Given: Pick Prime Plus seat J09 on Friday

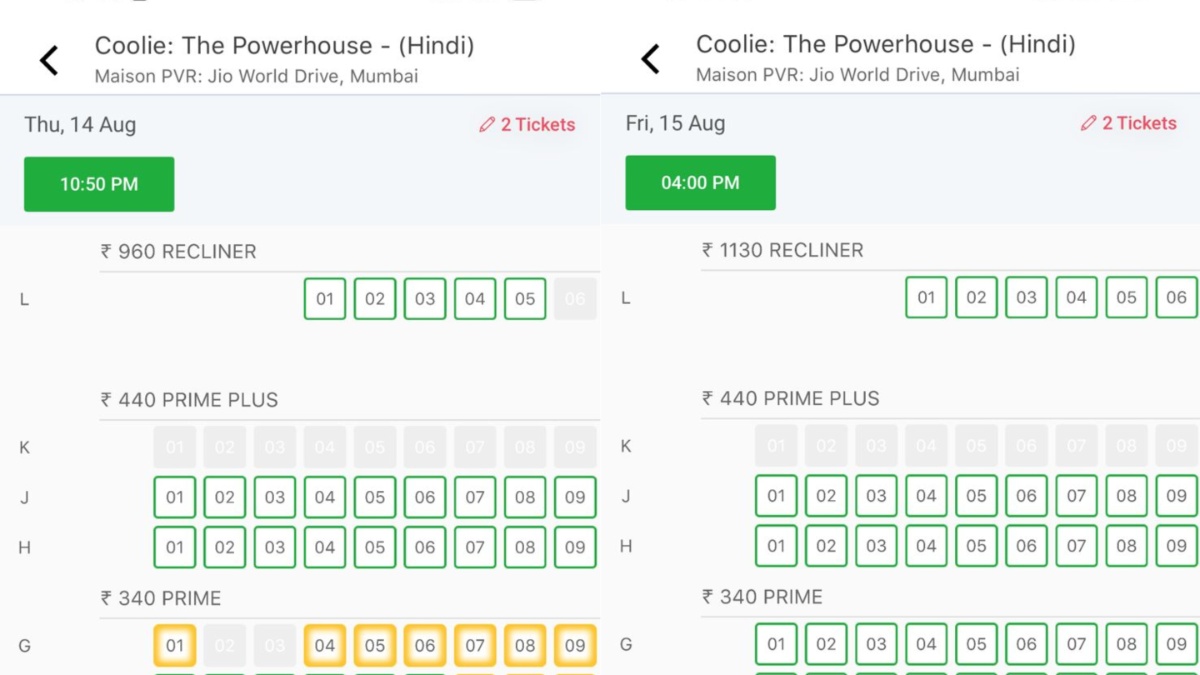Looking at the screenshot, I should 1177,496.
